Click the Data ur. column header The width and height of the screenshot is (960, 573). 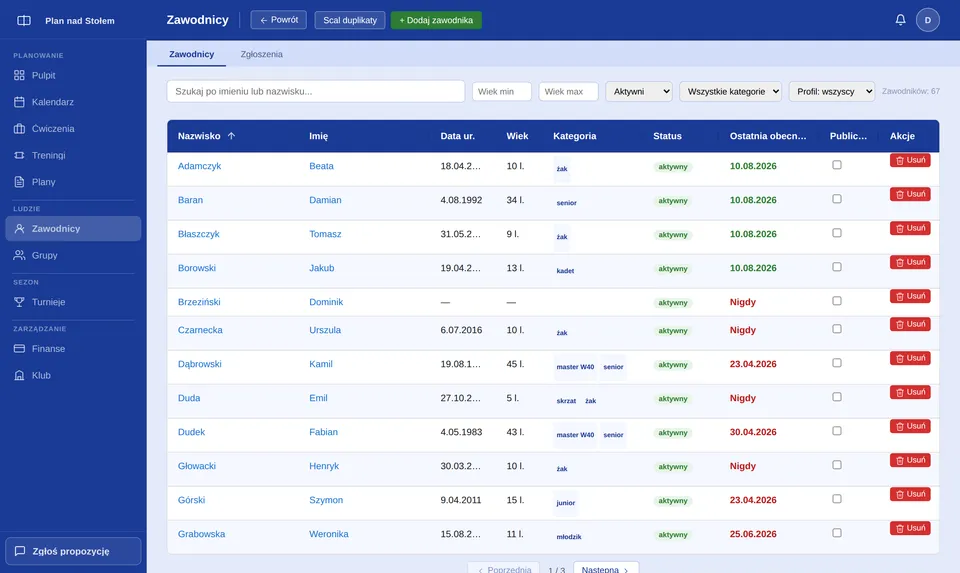[457, 136]
